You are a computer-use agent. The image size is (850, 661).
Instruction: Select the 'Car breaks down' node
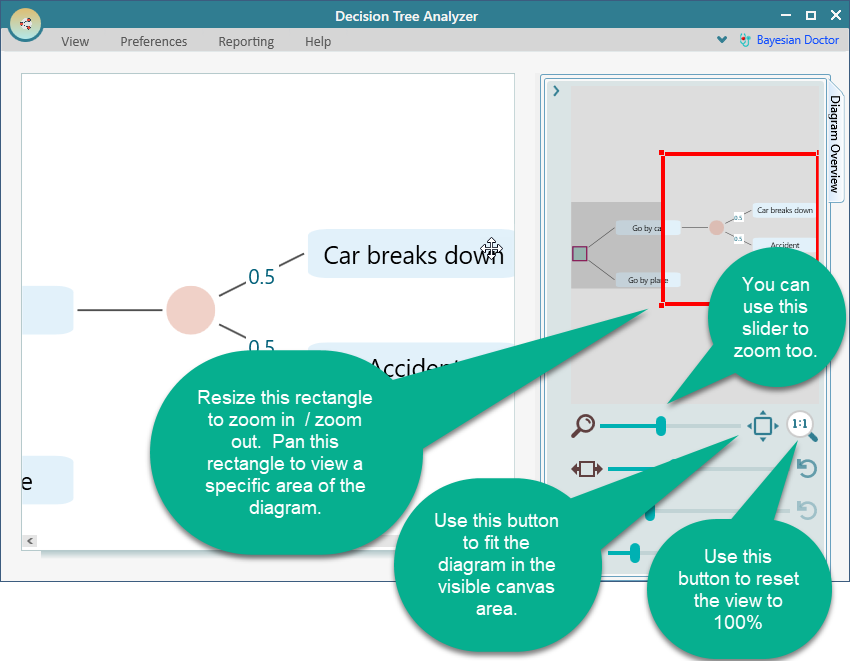tap(410, 255)
